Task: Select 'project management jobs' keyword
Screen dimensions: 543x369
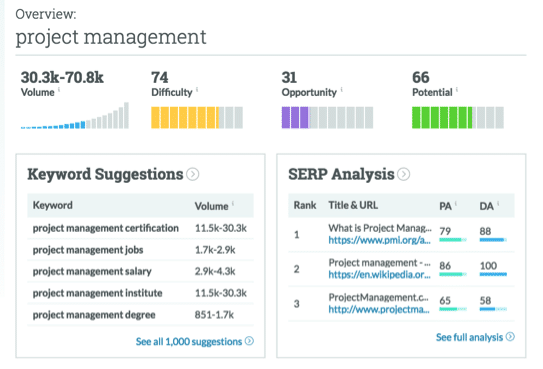Action: (88, 250)
